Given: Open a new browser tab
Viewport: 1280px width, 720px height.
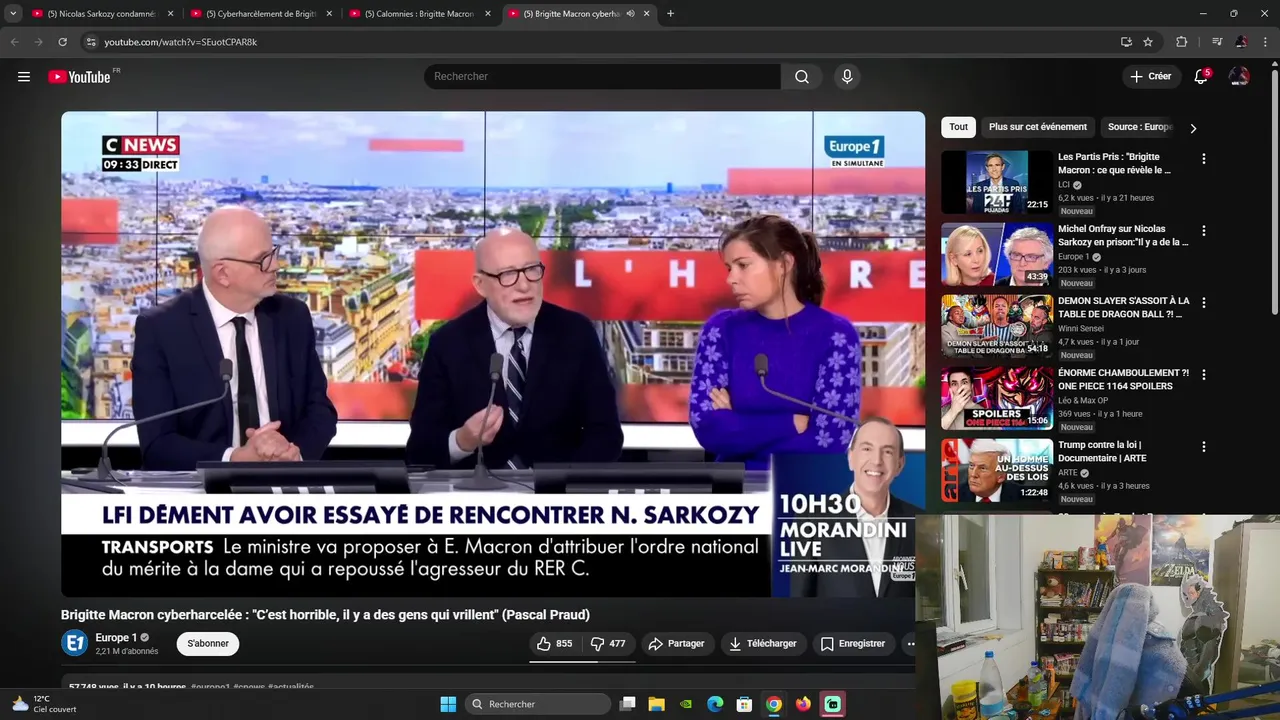Looking at the screenshot, I should 670,14.
